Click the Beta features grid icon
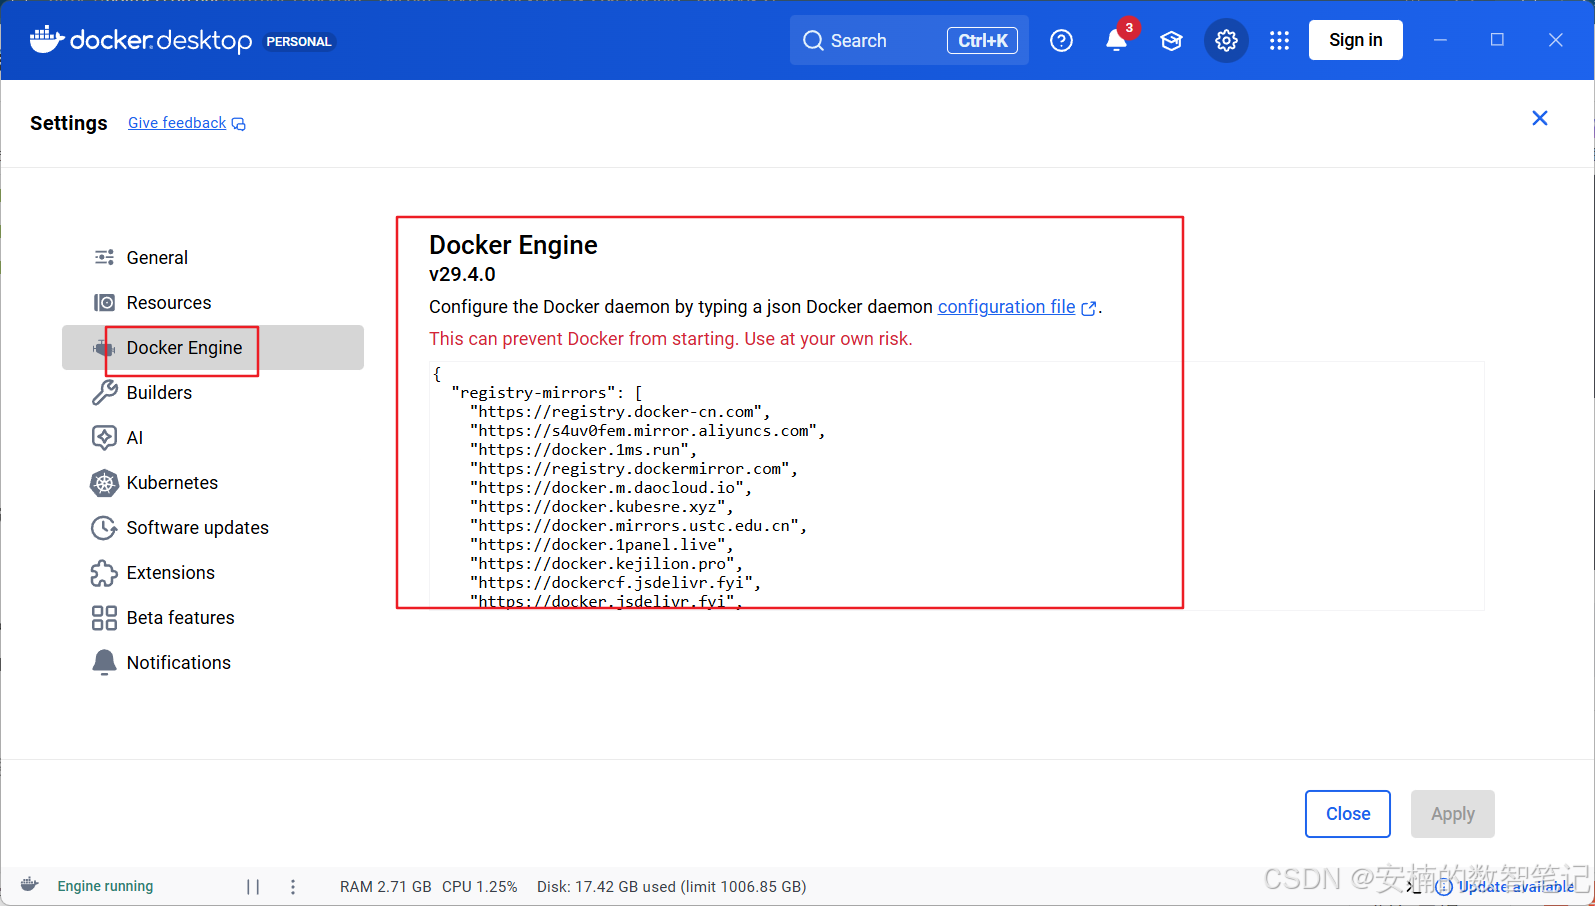Screen dimensions: 1595x906 104,618
